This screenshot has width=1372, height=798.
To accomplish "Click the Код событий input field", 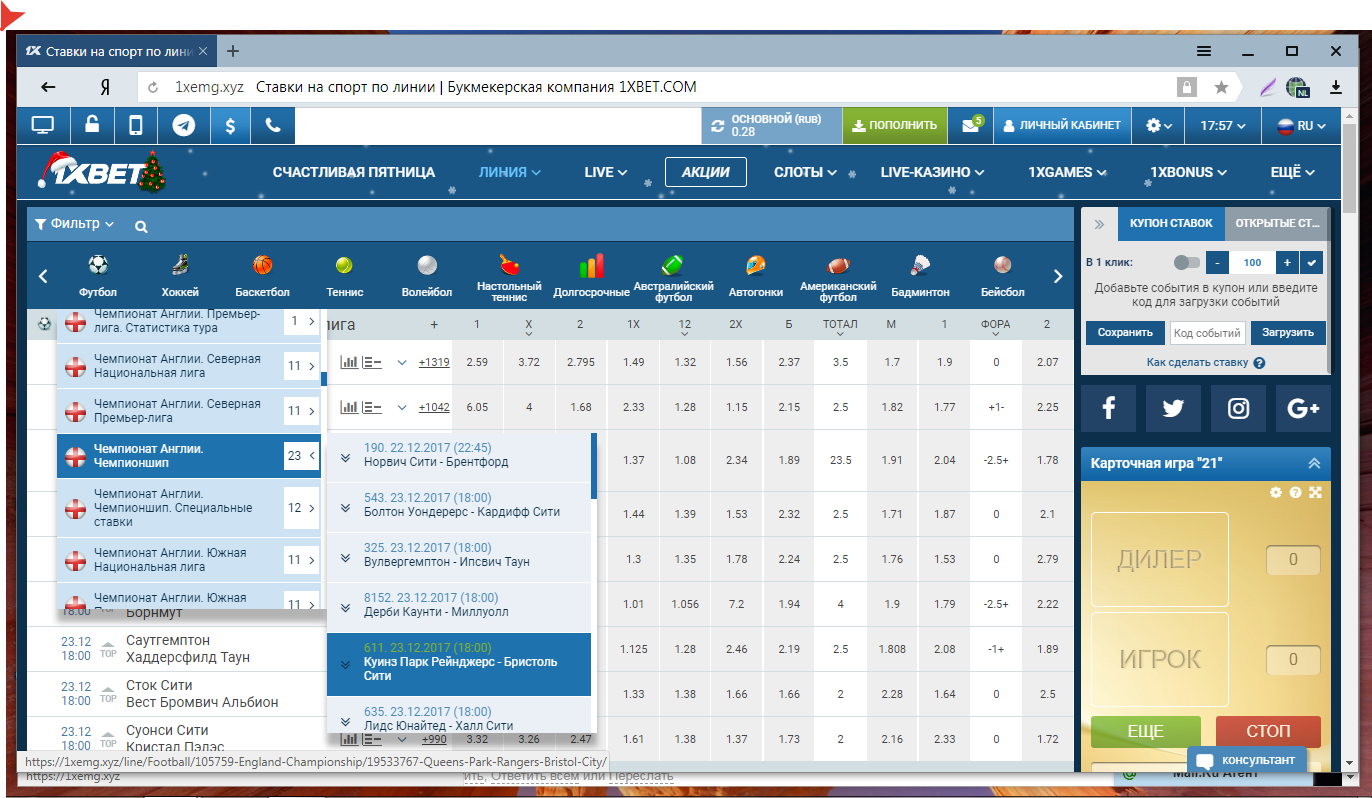I will pyautogui.click(x=1207, y=333).
